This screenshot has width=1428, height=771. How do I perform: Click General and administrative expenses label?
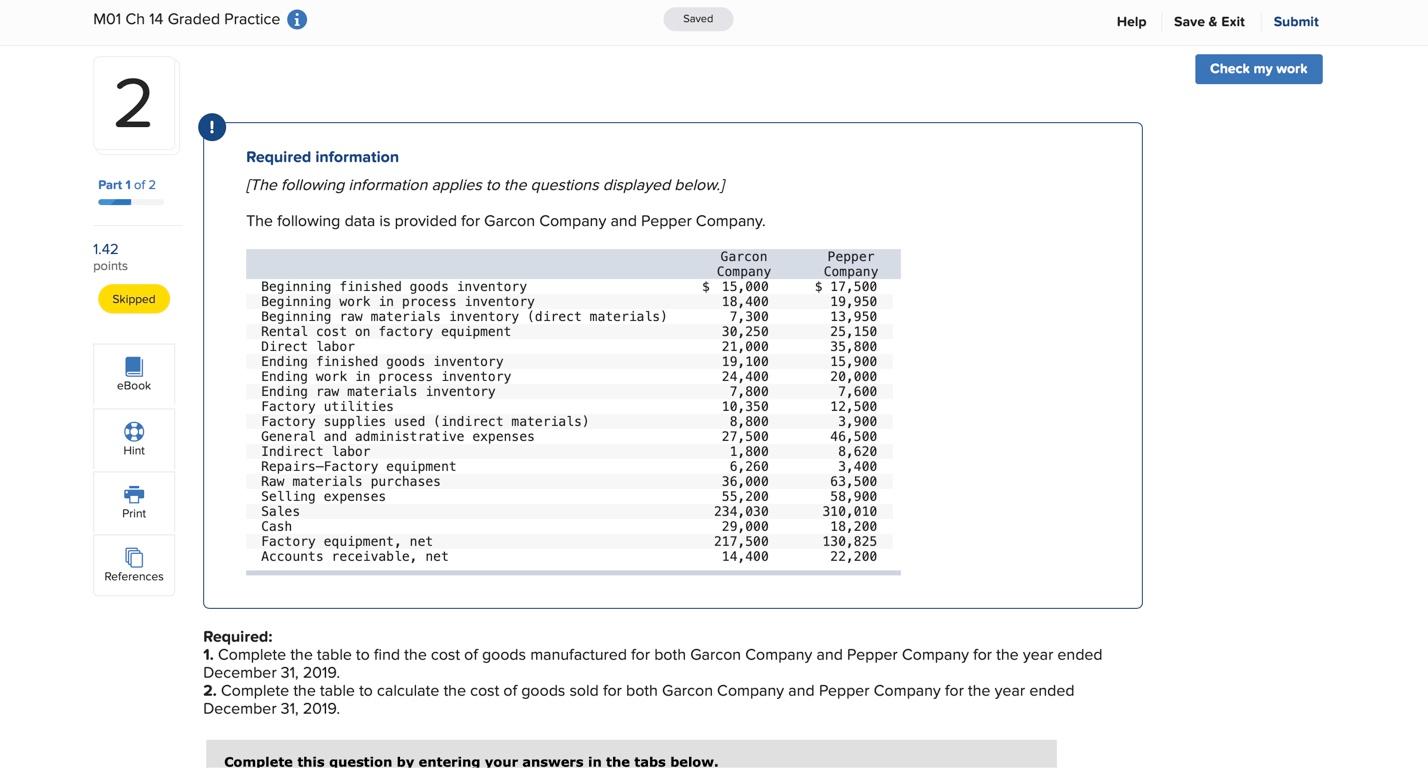pos(398,437)
